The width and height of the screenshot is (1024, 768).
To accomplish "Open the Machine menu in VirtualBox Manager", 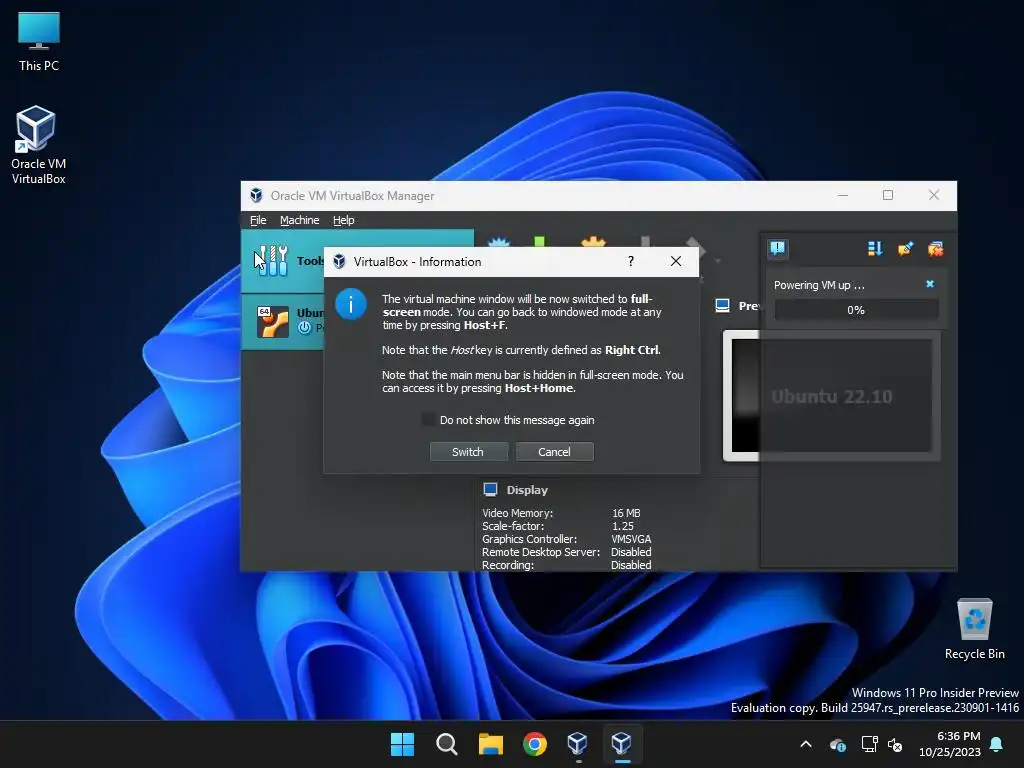I will (300, 220).
